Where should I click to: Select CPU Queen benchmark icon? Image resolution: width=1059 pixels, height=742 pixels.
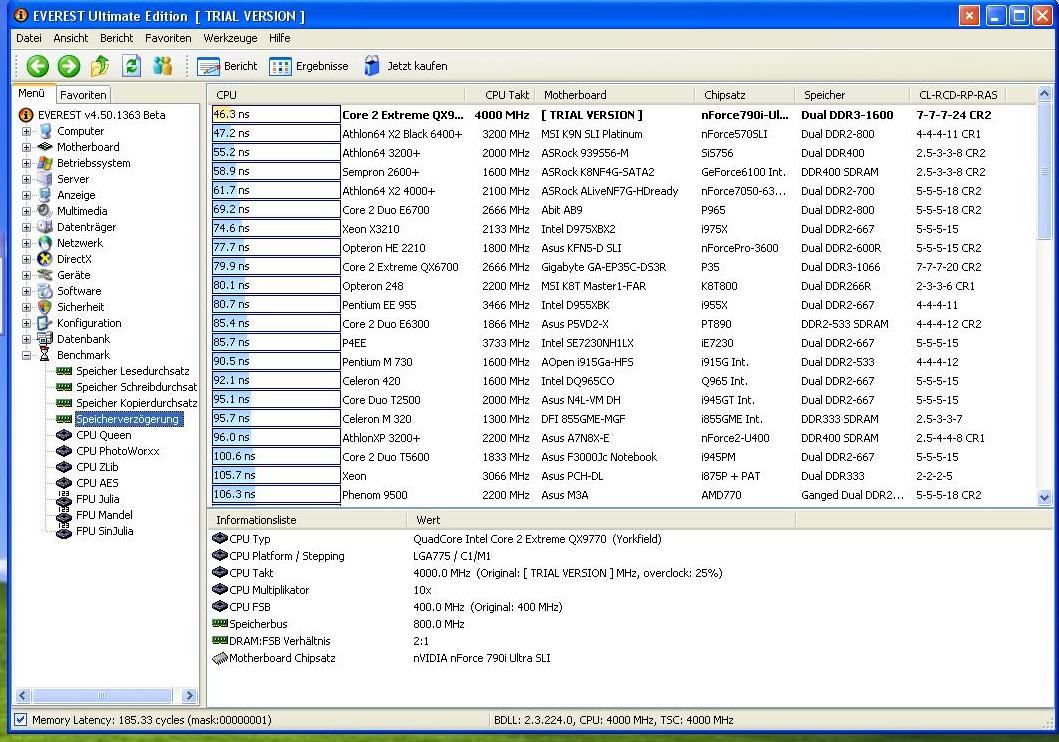pyautogui.click(x=64, y=435)
